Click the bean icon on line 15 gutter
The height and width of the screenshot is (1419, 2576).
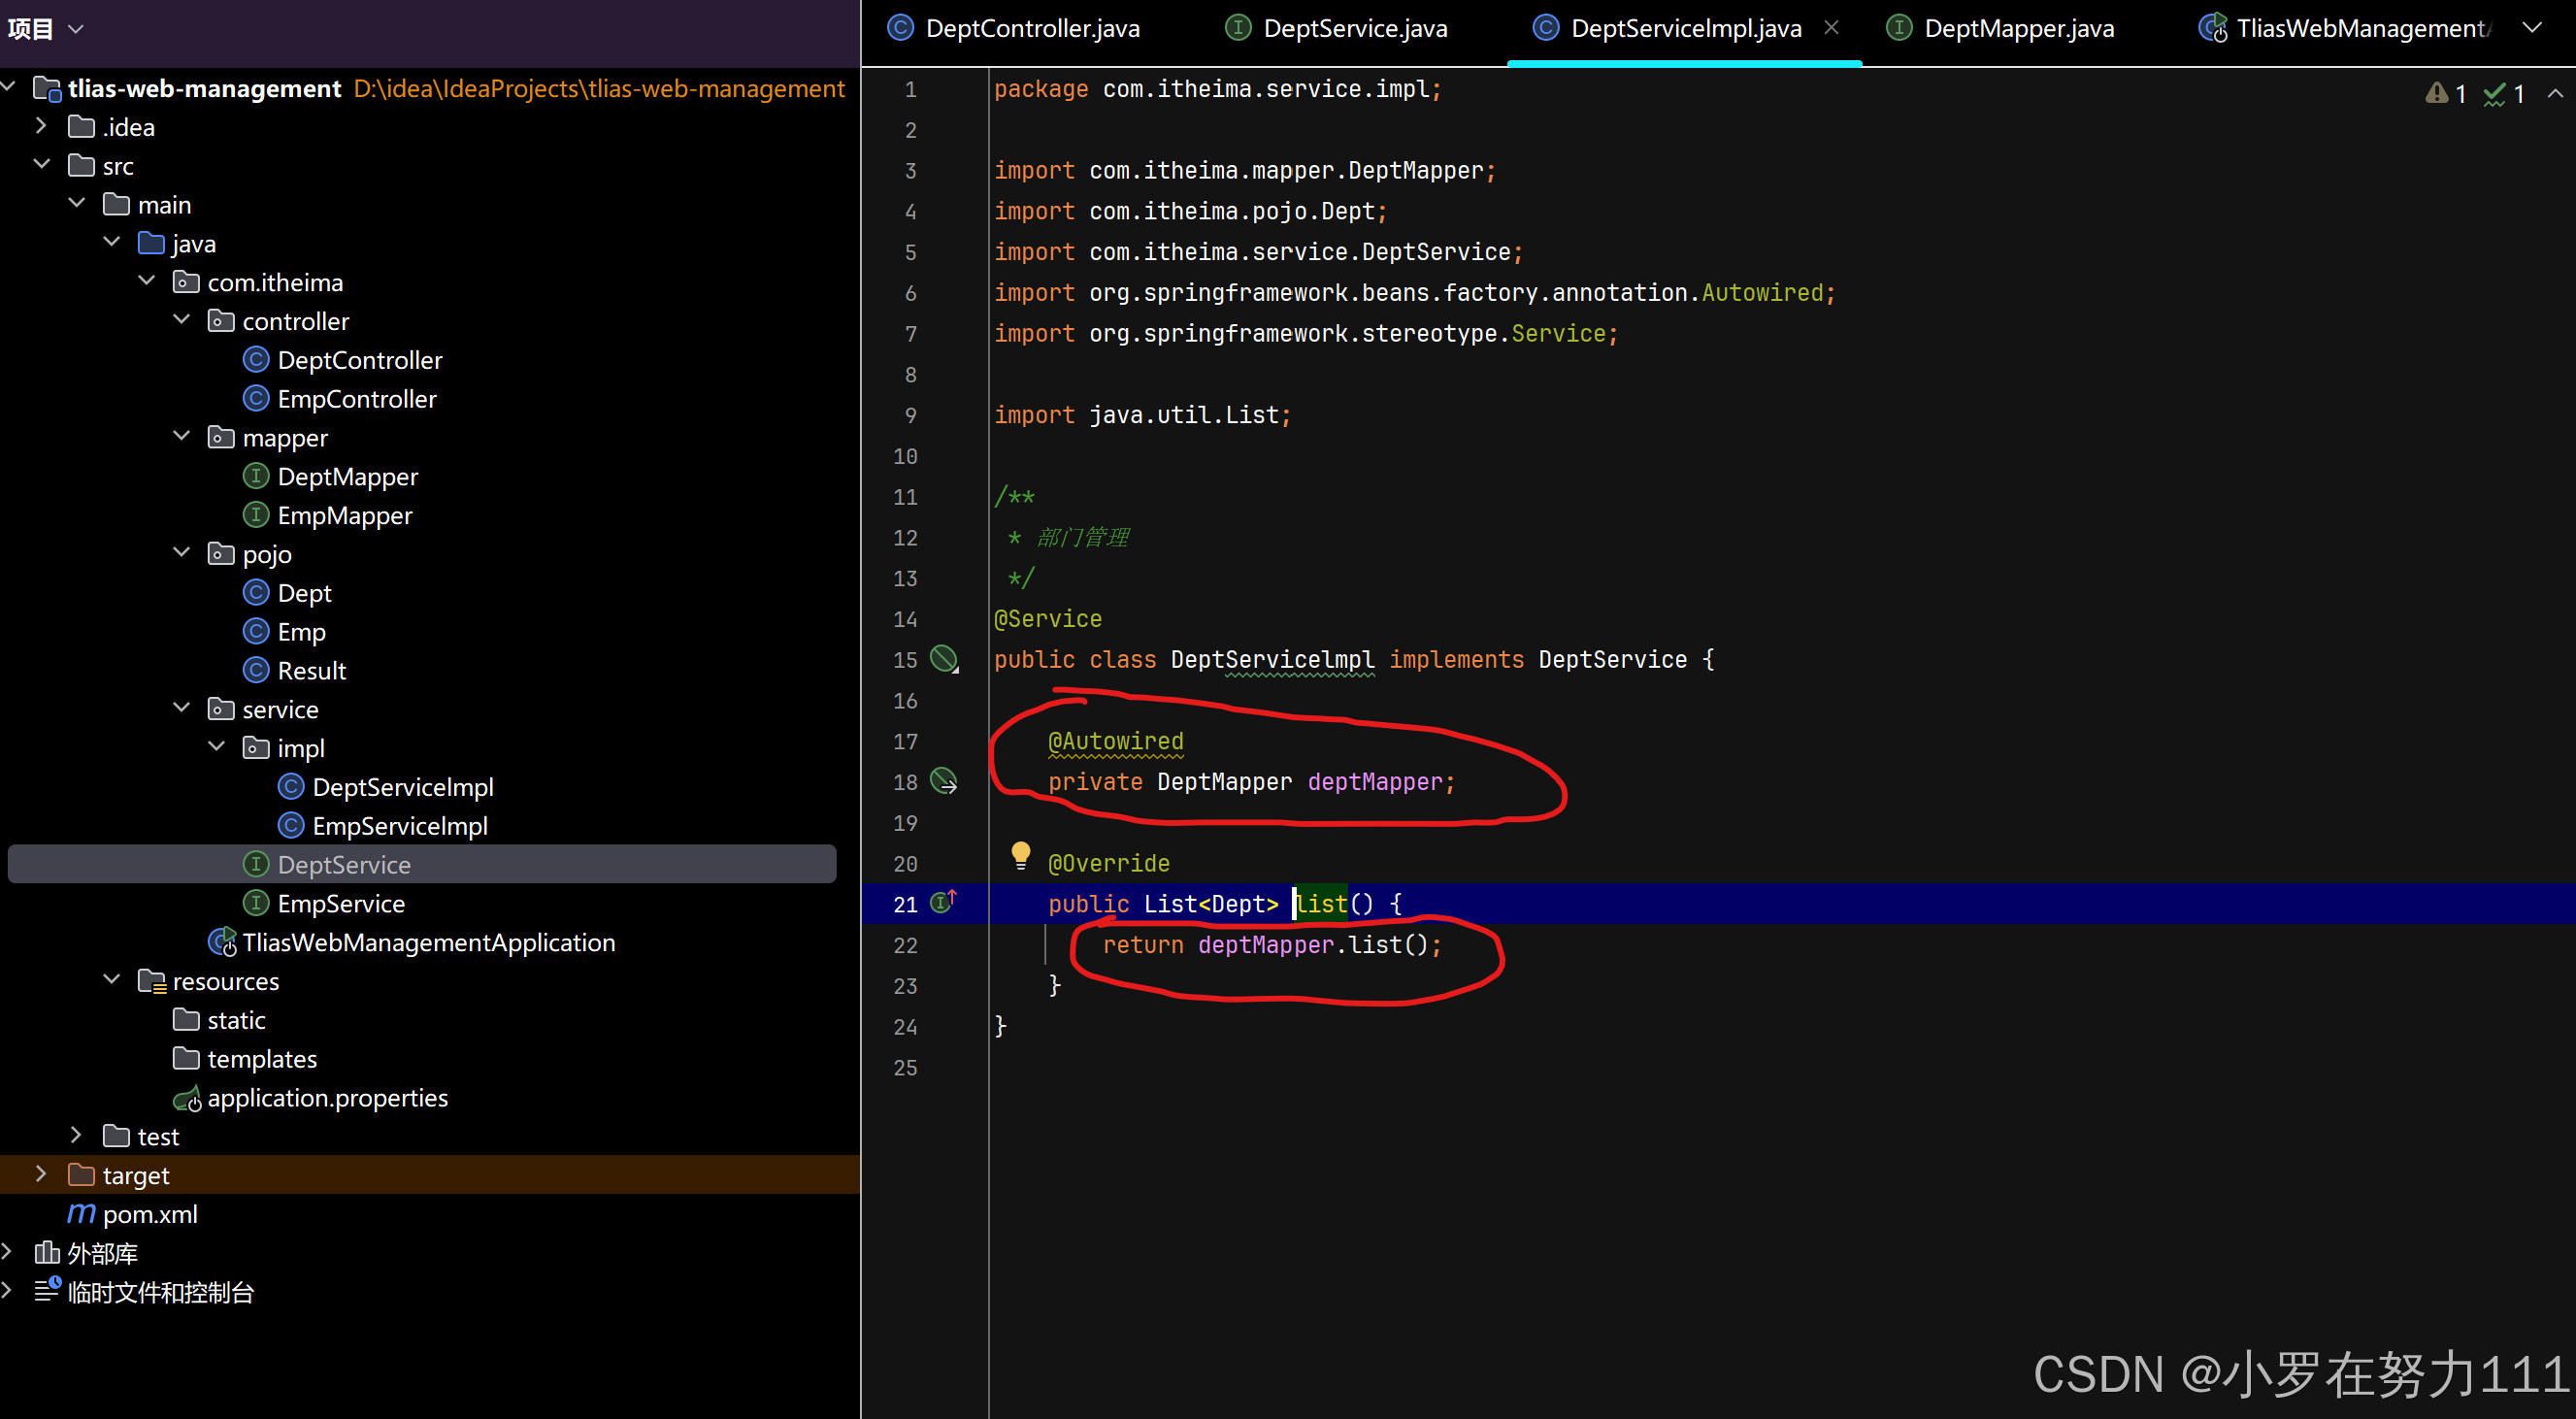(x=943, y=659)
